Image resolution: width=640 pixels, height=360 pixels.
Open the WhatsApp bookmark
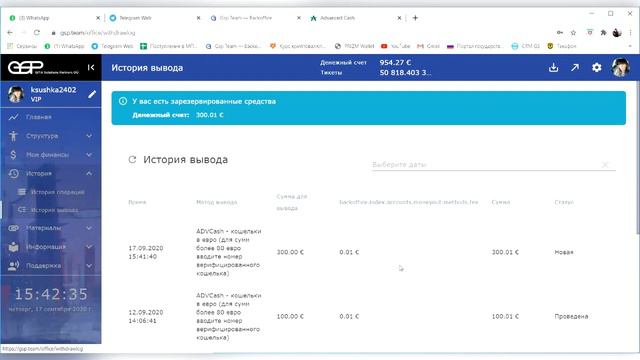point(64,46)
